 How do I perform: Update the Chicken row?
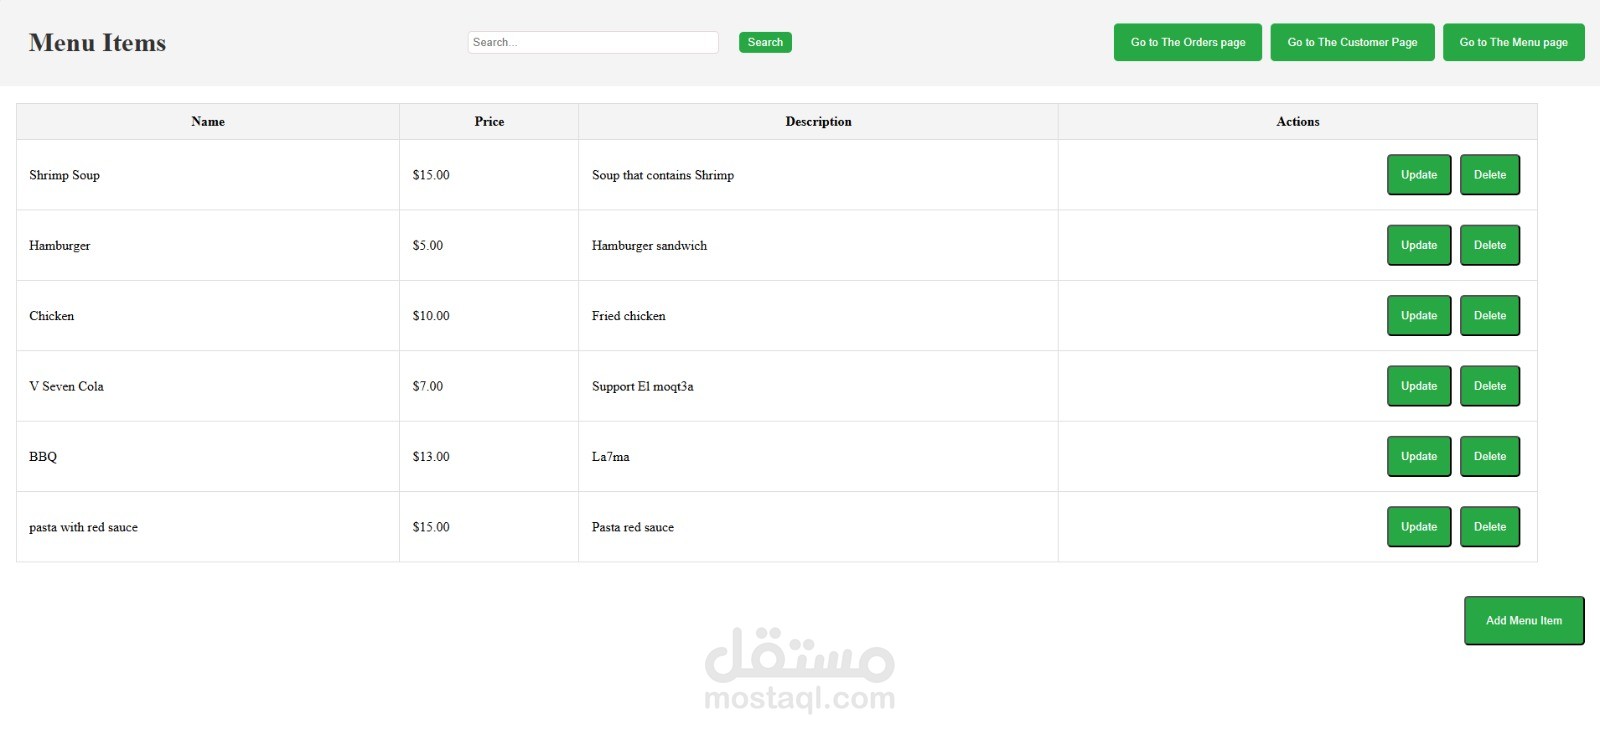click(1419, 316)
